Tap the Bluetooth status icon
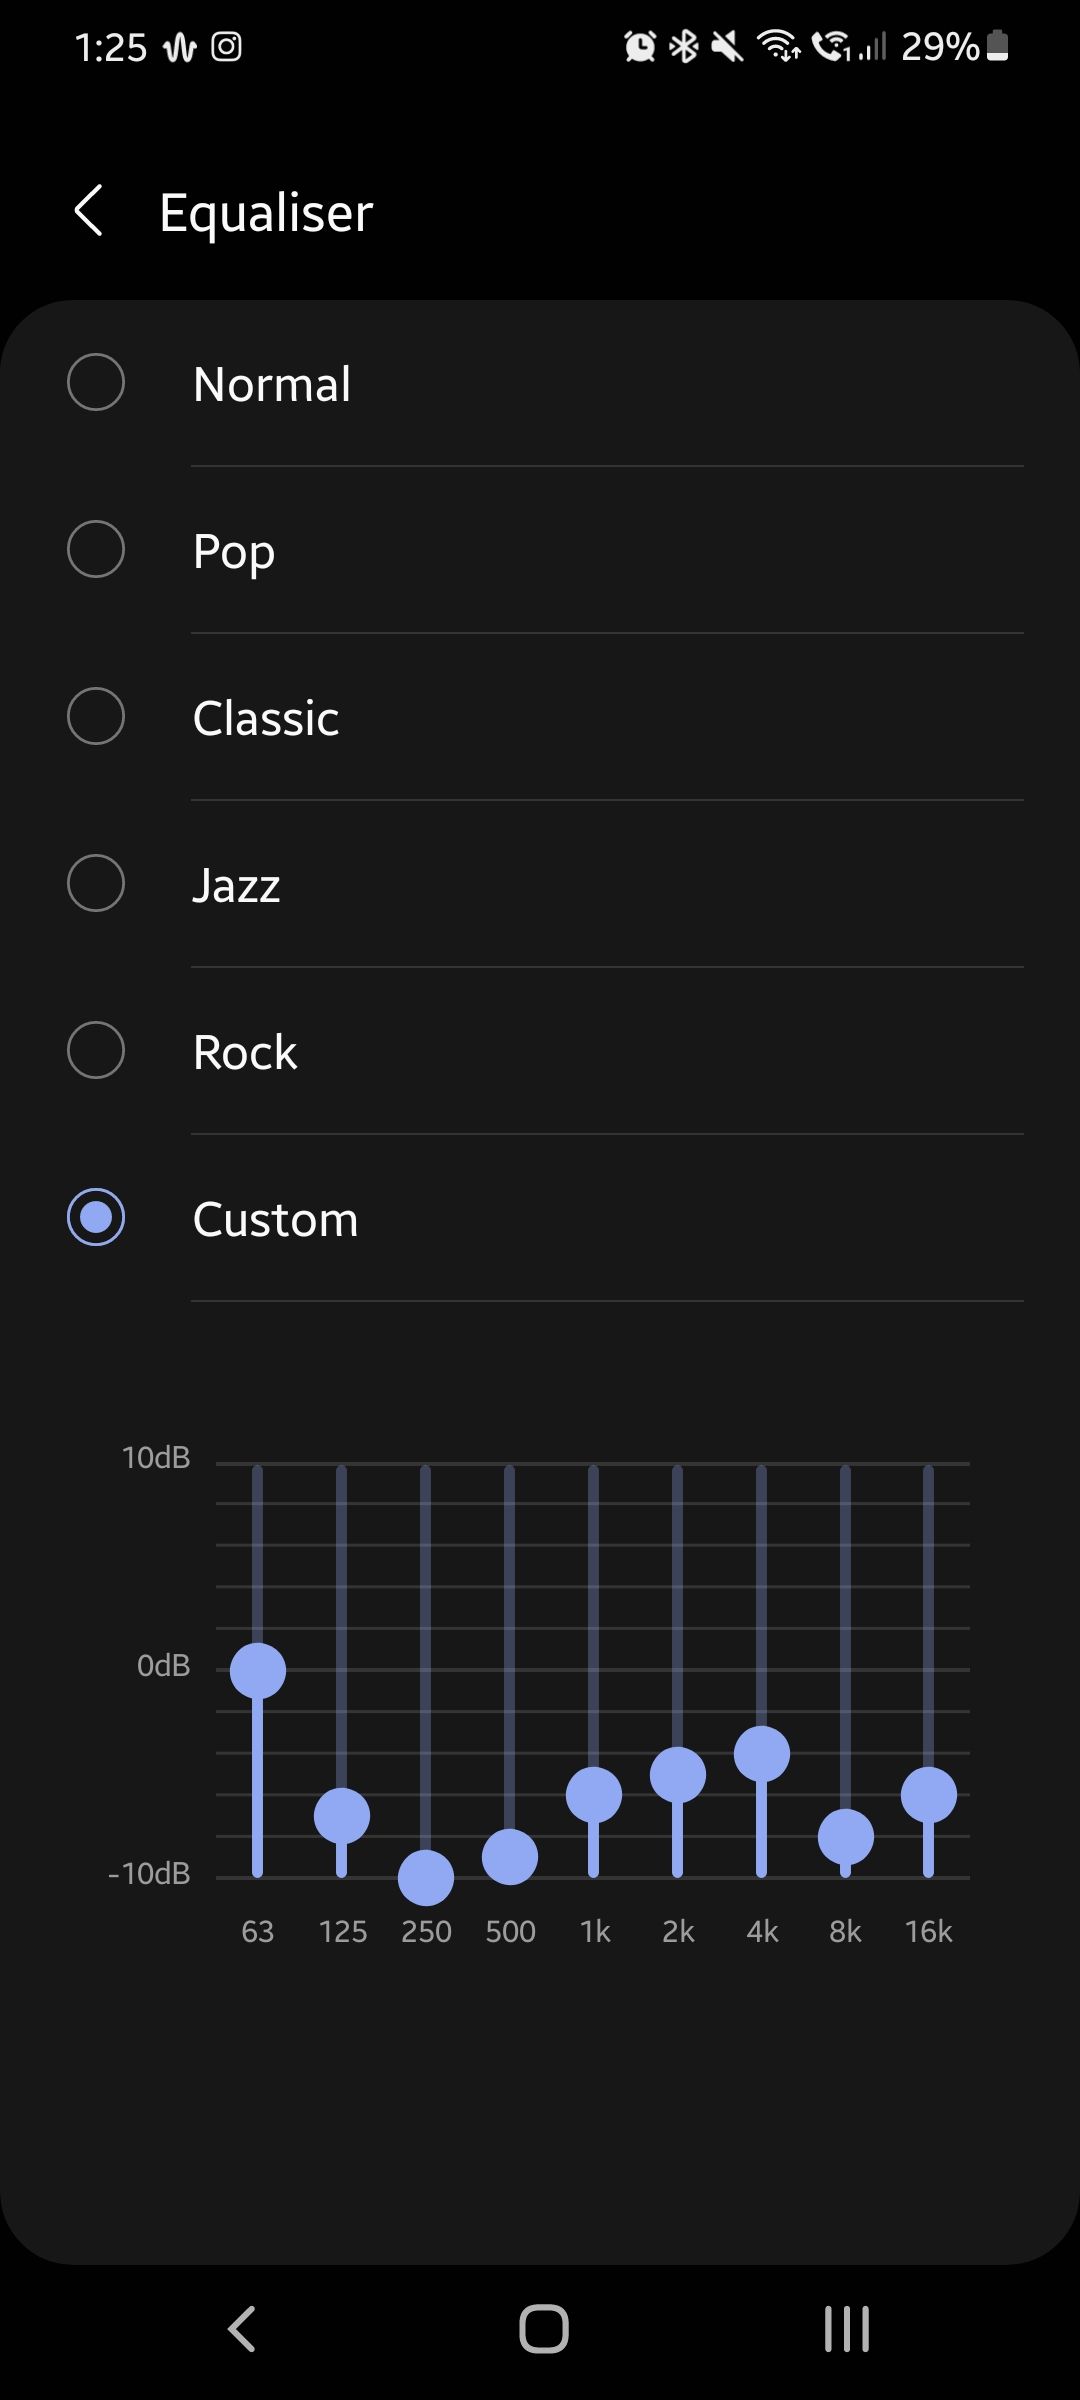The image size is (1080, 2400). (685, 46)
